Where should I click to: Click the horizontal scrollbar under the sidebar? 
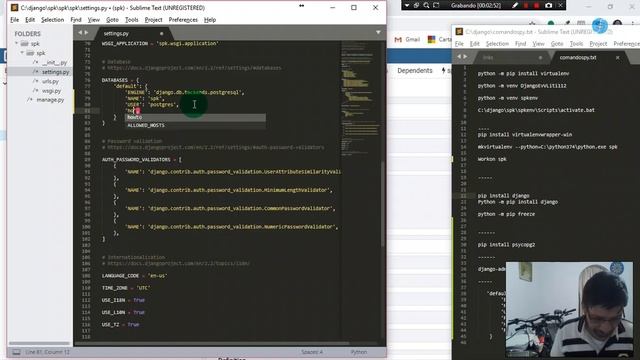(x=39, y=343)
